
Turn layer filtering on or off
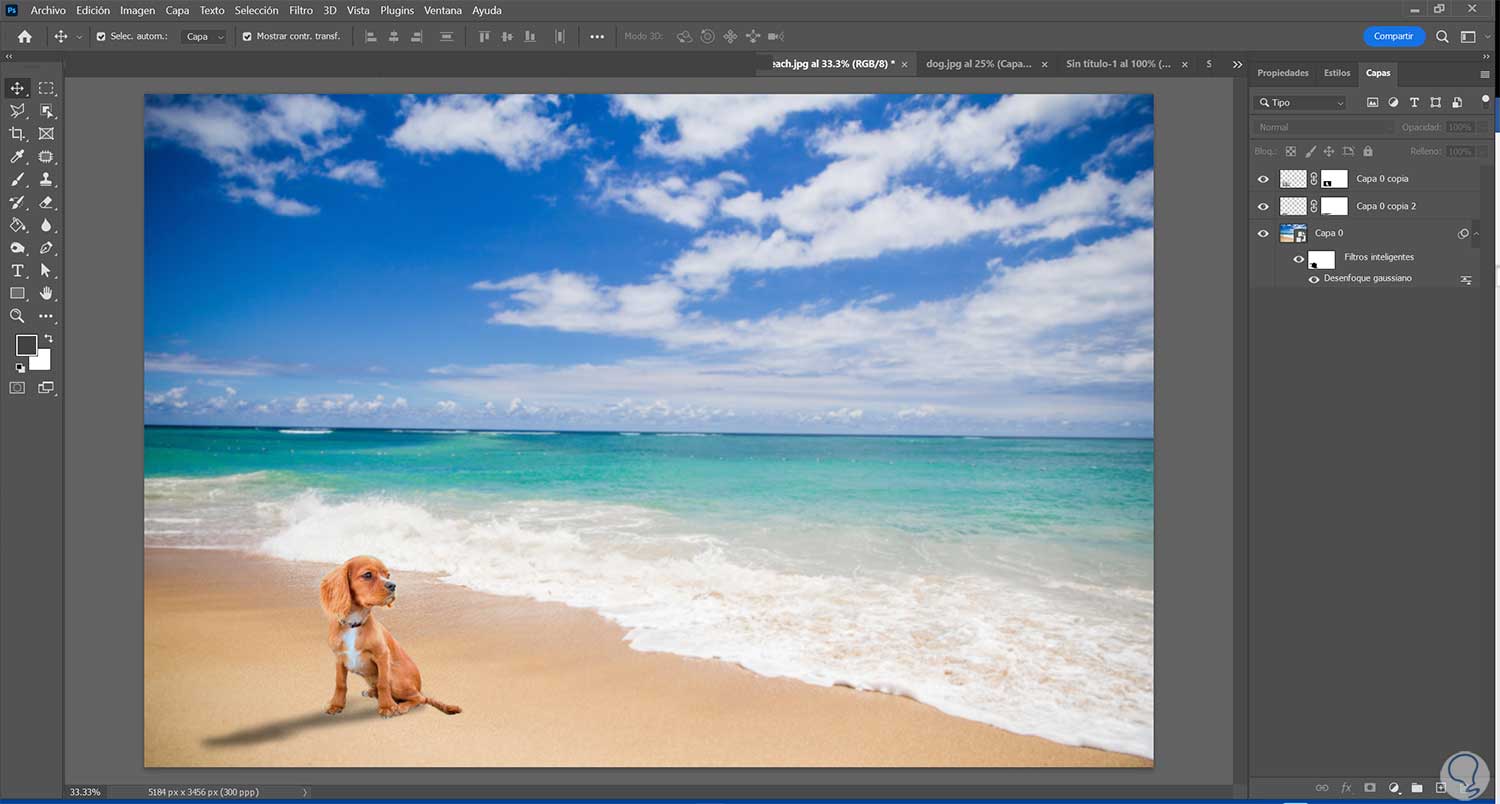click(1486, 100)
